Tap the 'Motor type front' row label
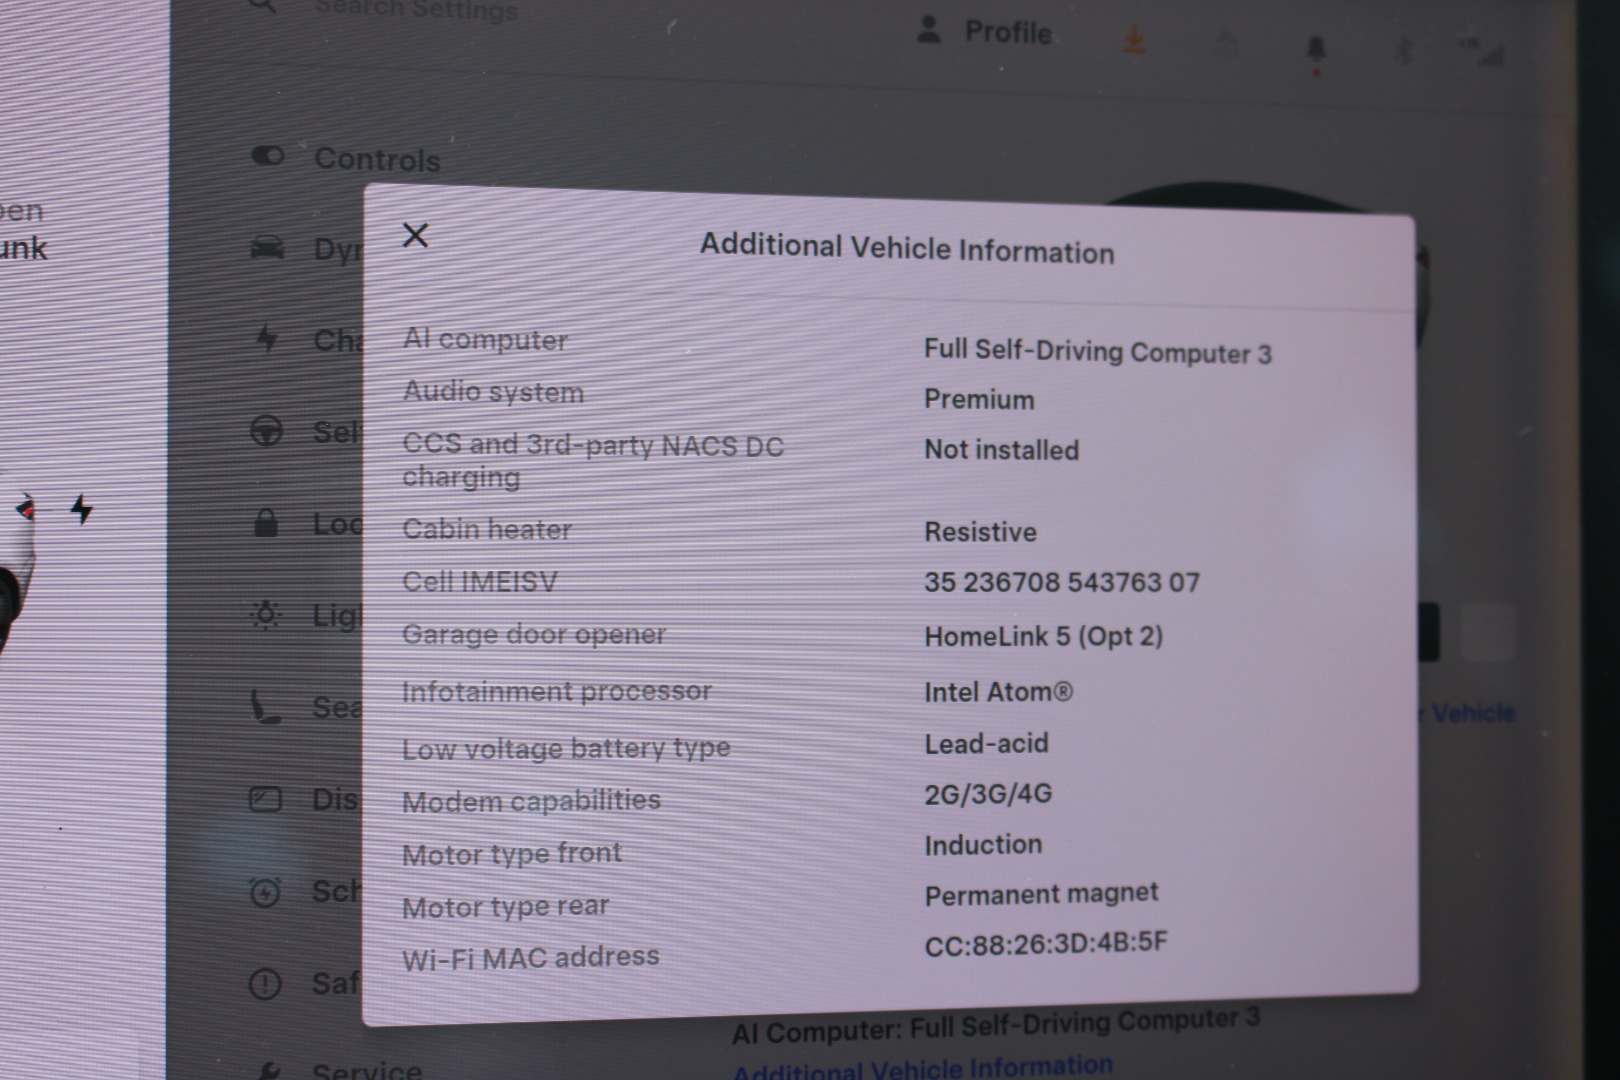The height and width of the screenshot is (1080, 1620). click(x=512, y=854)
